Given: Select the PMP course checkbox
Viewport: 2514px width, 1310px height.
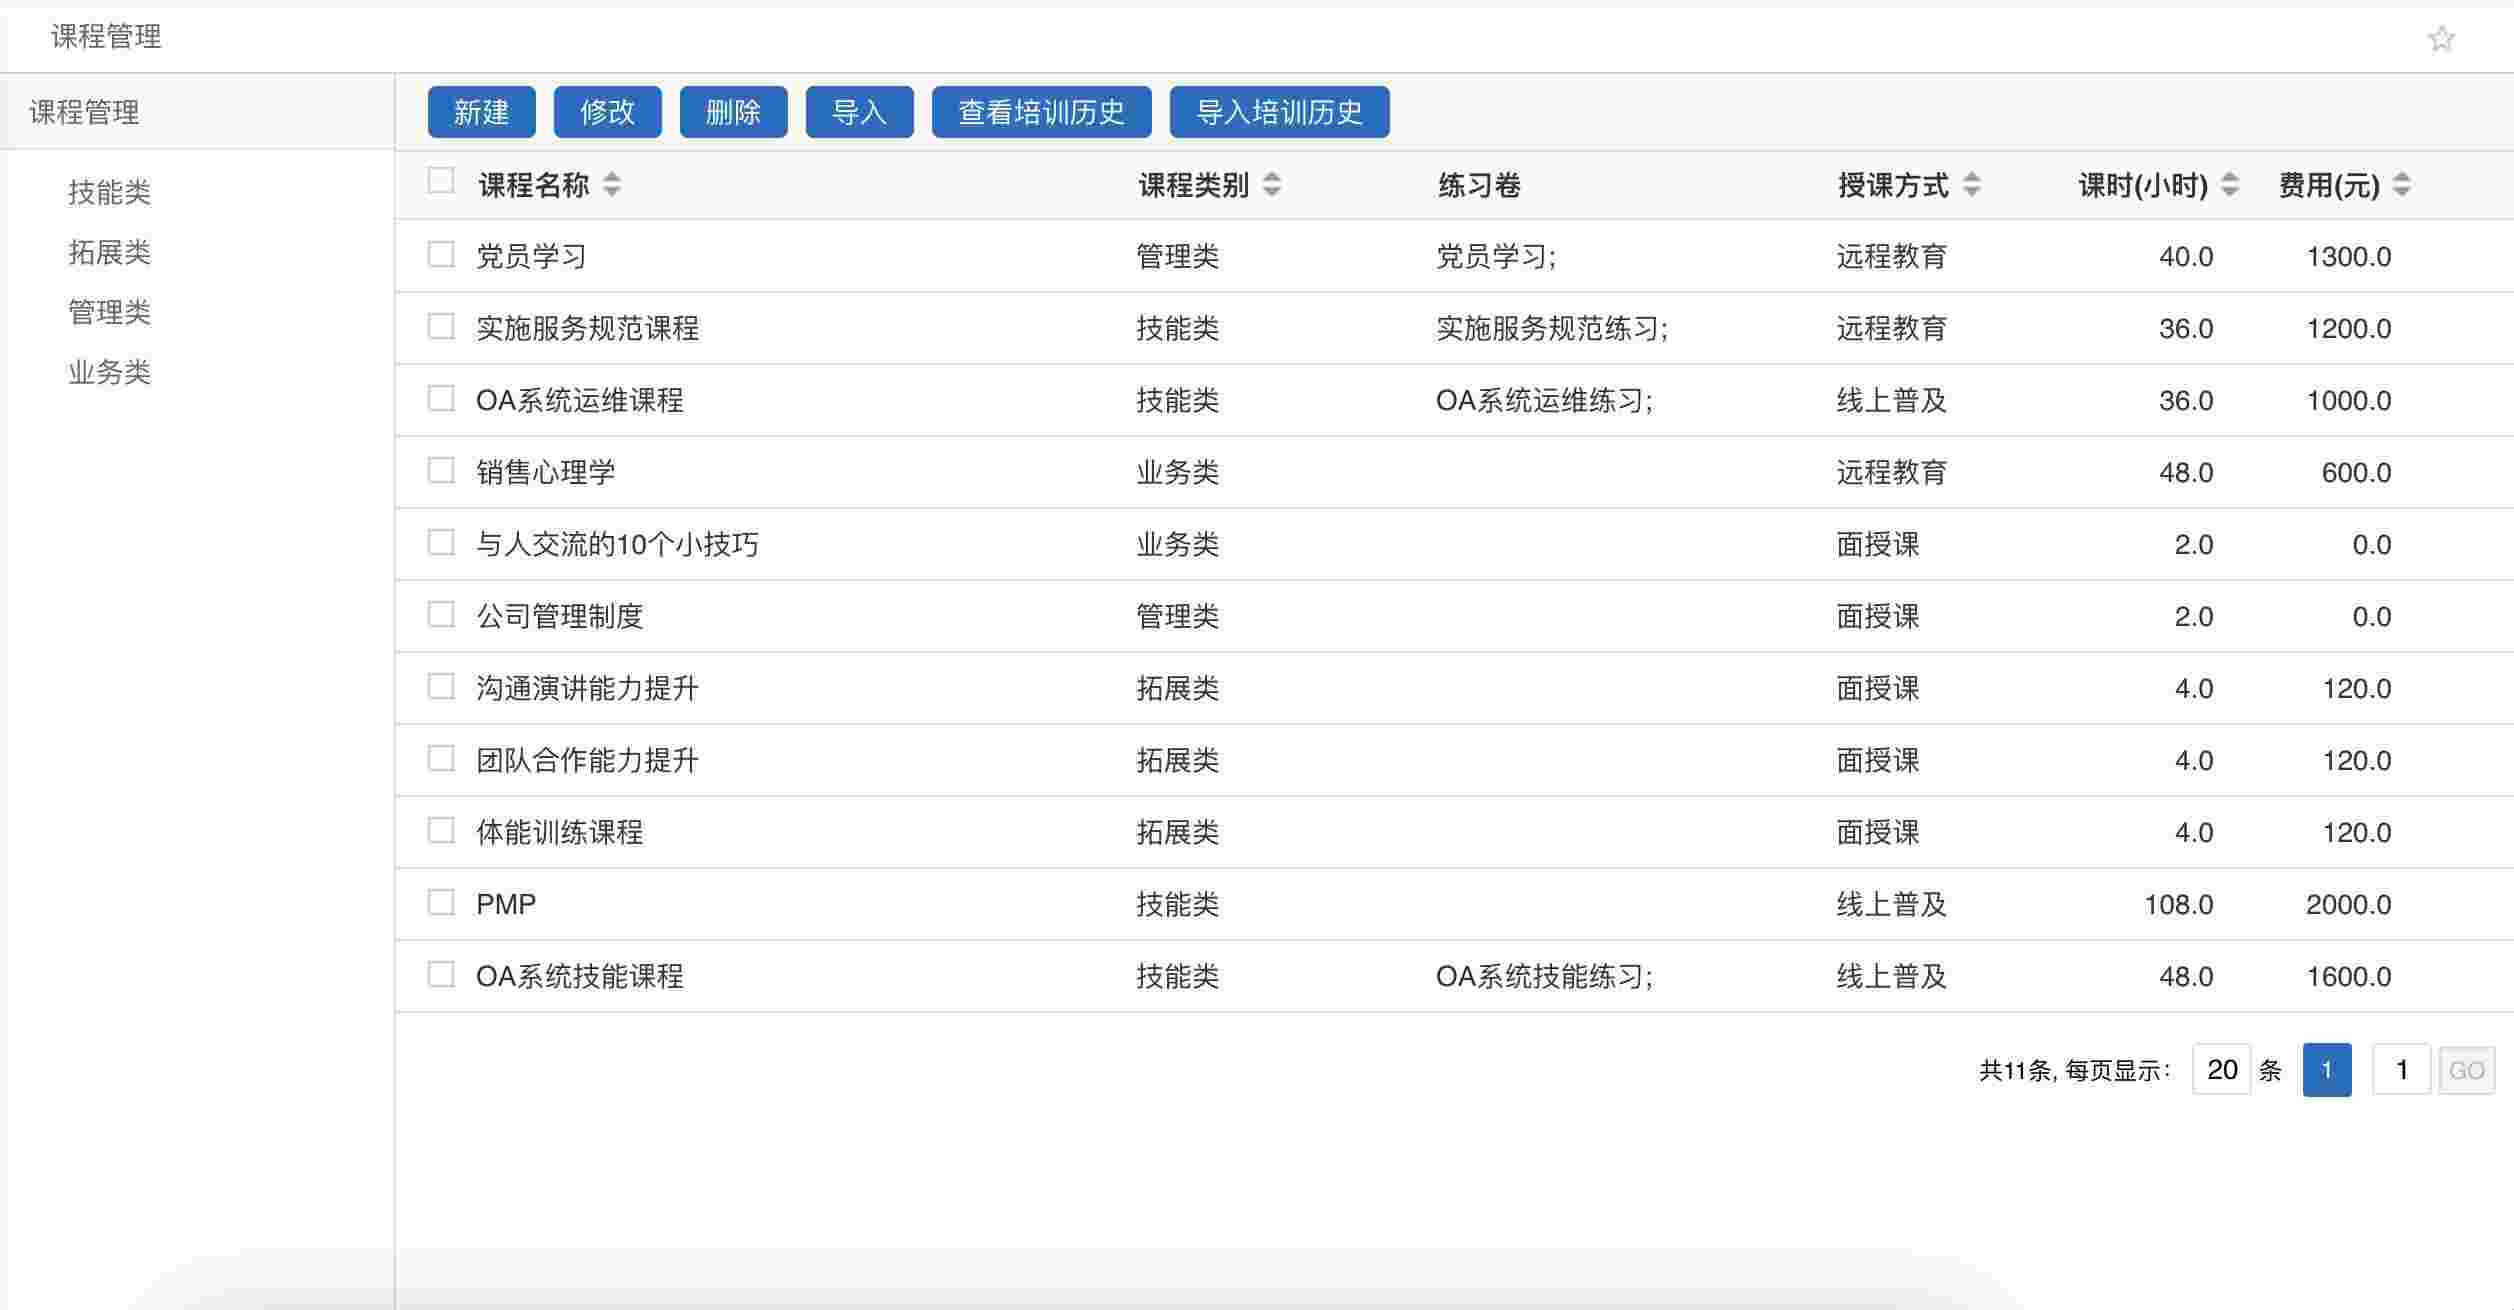Looking at the screenshot, I should [x=441, y=902].
